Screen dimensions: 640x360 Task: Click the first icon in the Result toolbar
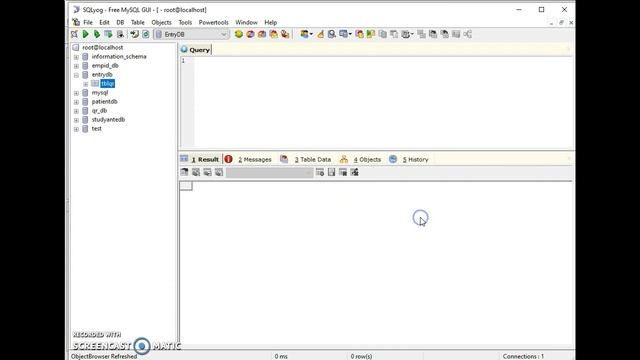[x=184, y=172]
